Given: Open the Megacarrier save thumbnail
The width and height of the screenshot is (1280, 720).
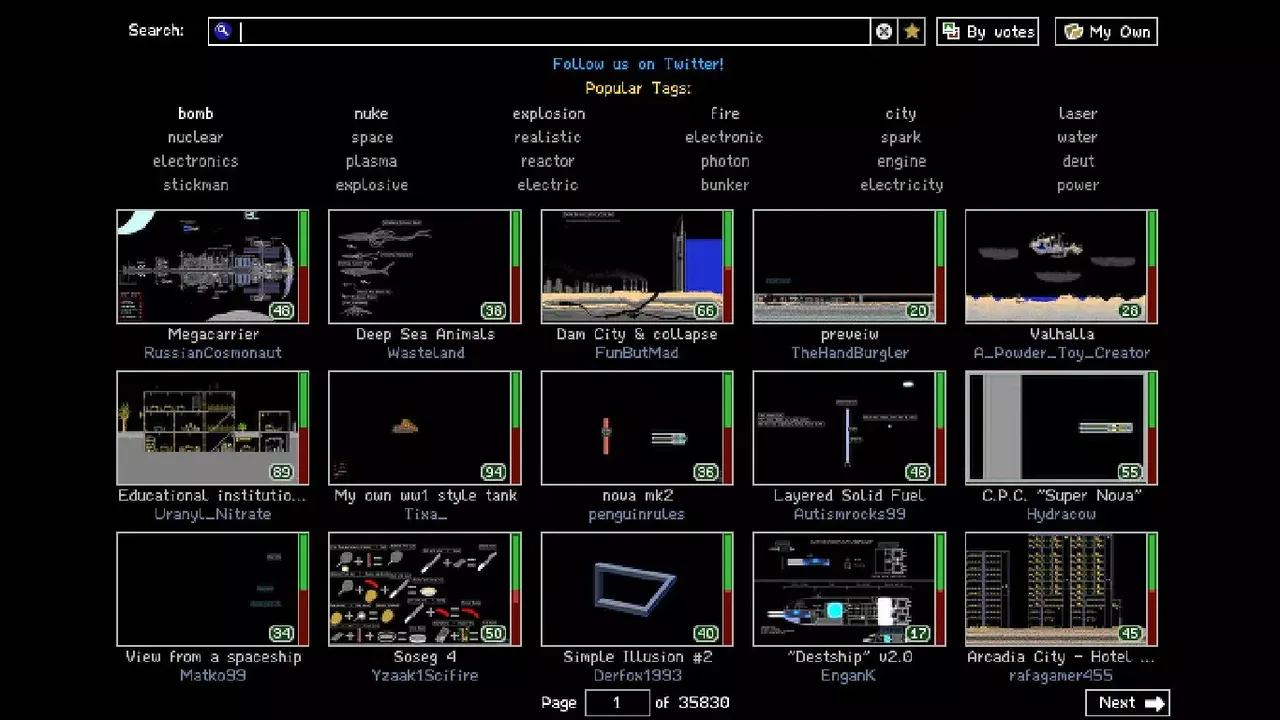Looking at the screenshot, I should (207, 266).
